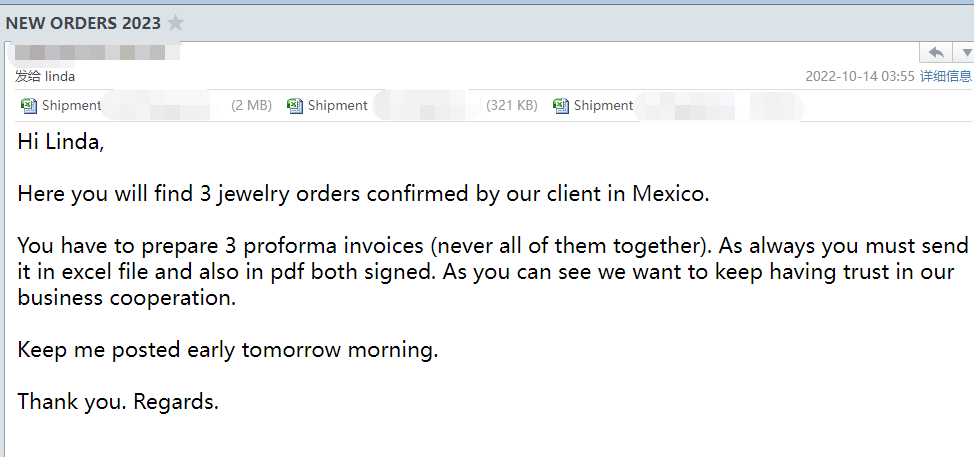Image resolution: width=974 pixels, height=457 pixels.
Task: Click the third Shipment attachment Excel icon
Action: point(560,106)
